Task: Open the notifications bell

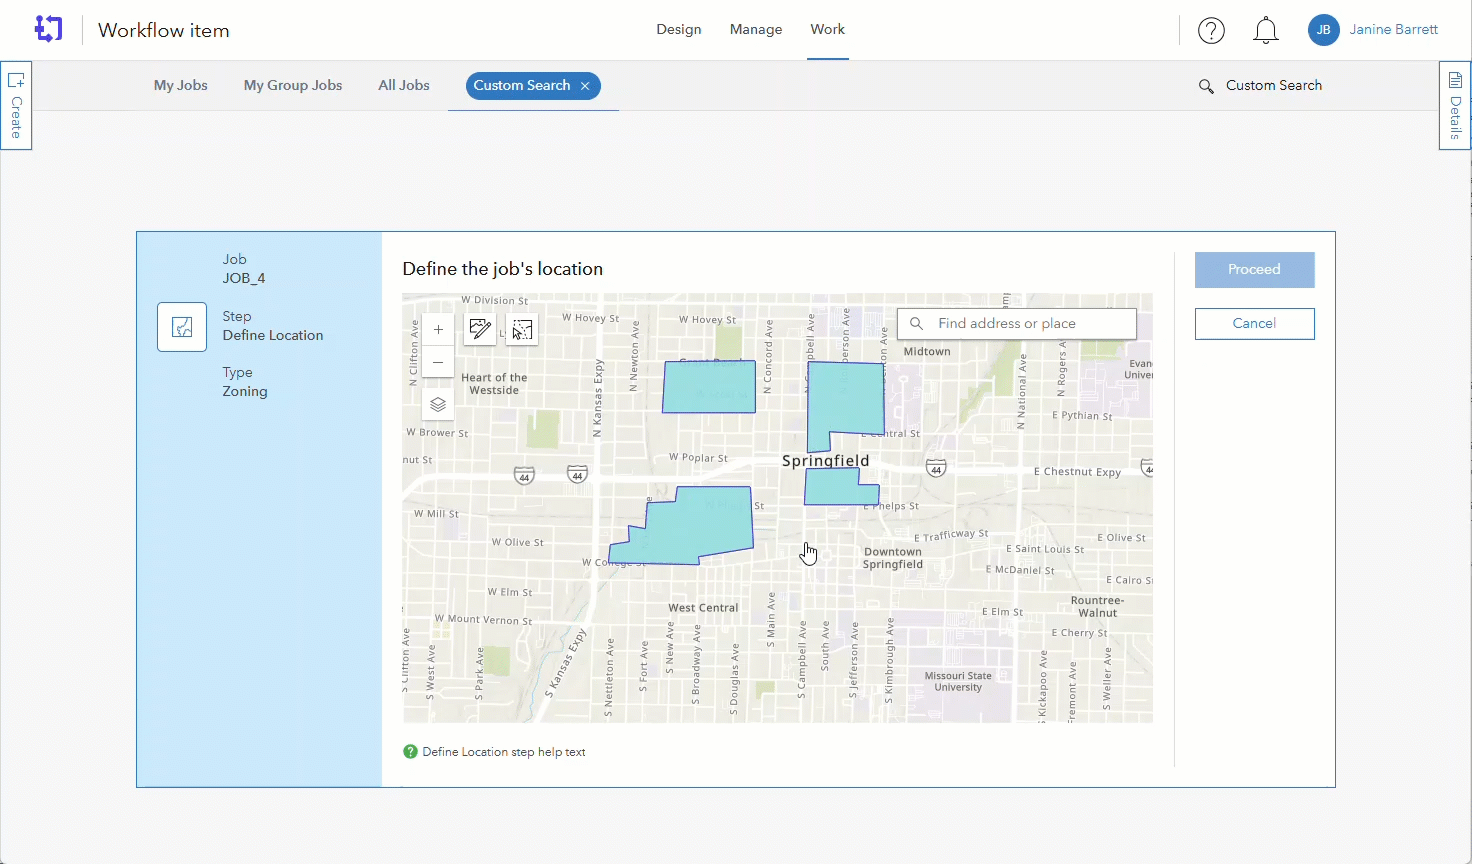Action: coord(1266,30)
